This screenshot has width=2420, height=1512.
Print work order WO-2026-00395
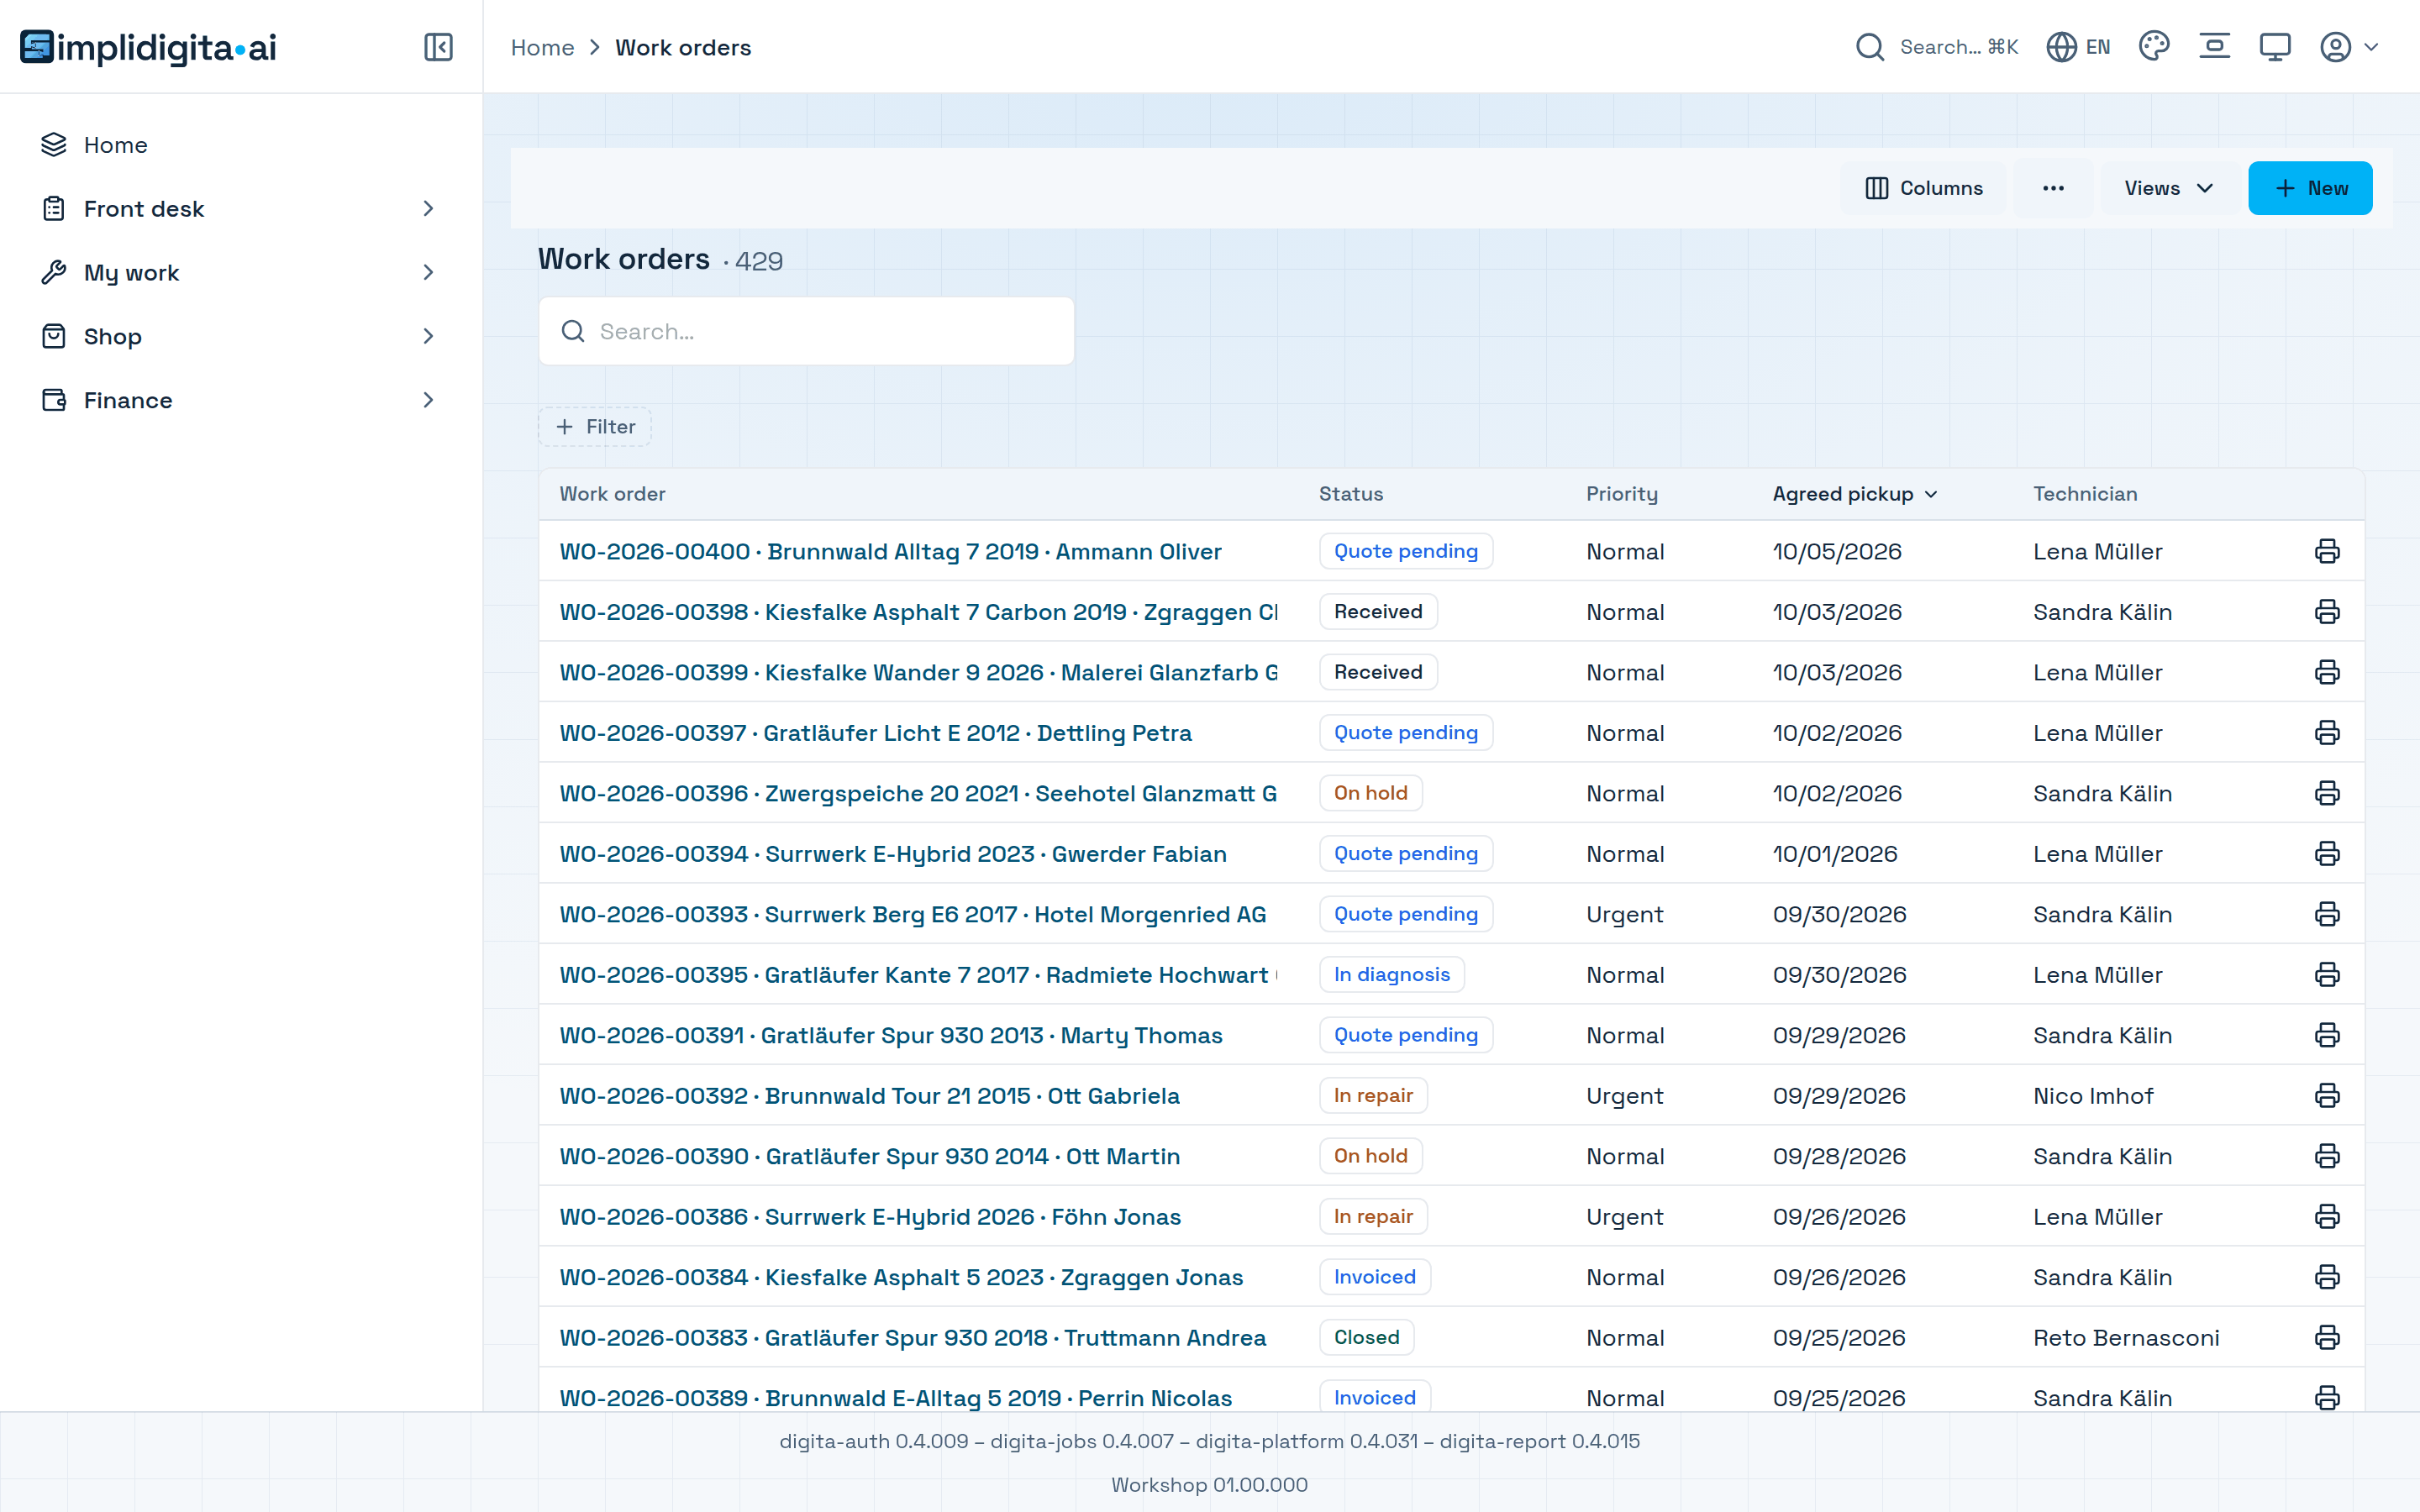point(2327,975)
